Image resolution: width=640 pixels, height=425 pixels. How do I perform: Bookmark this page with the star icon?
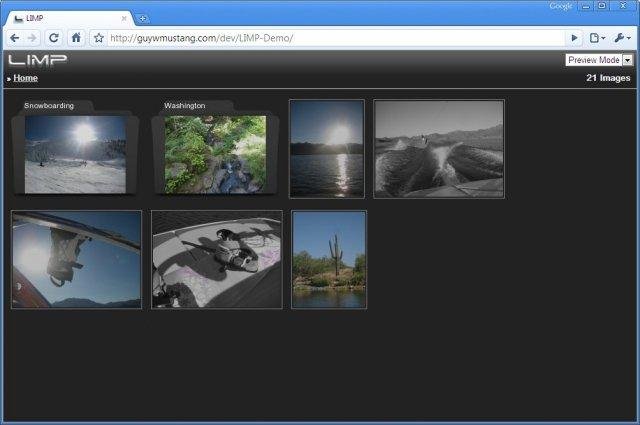98,37
